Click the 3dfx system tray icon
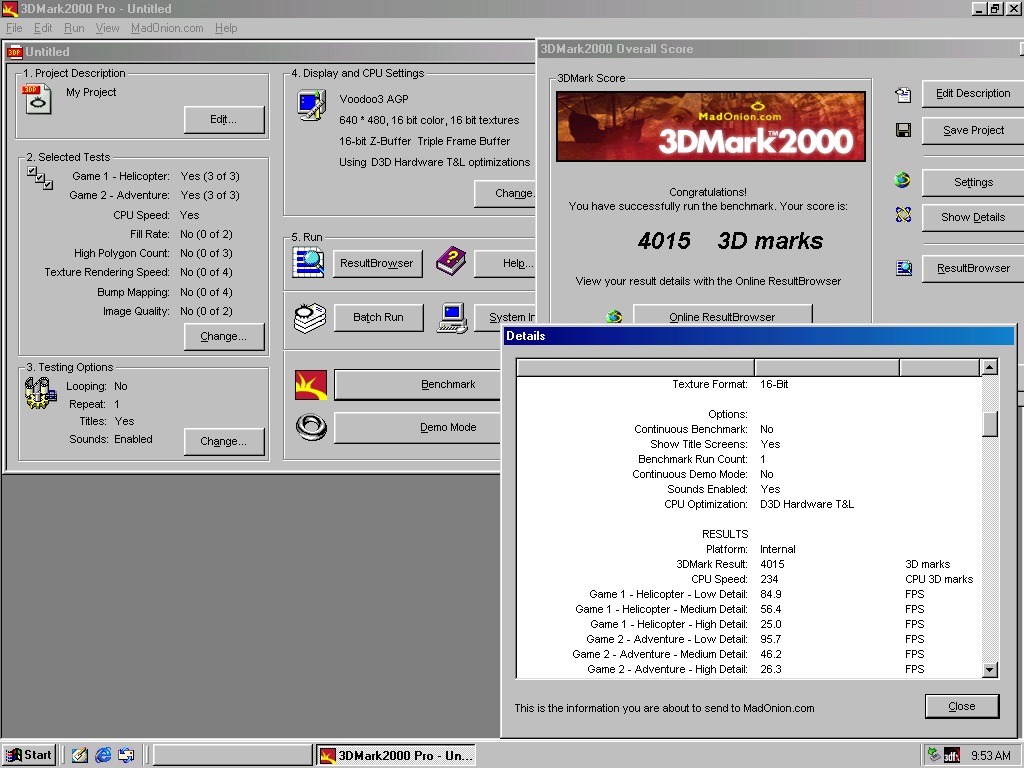This screenshot has width=1024, height=768. click(952, 756)
